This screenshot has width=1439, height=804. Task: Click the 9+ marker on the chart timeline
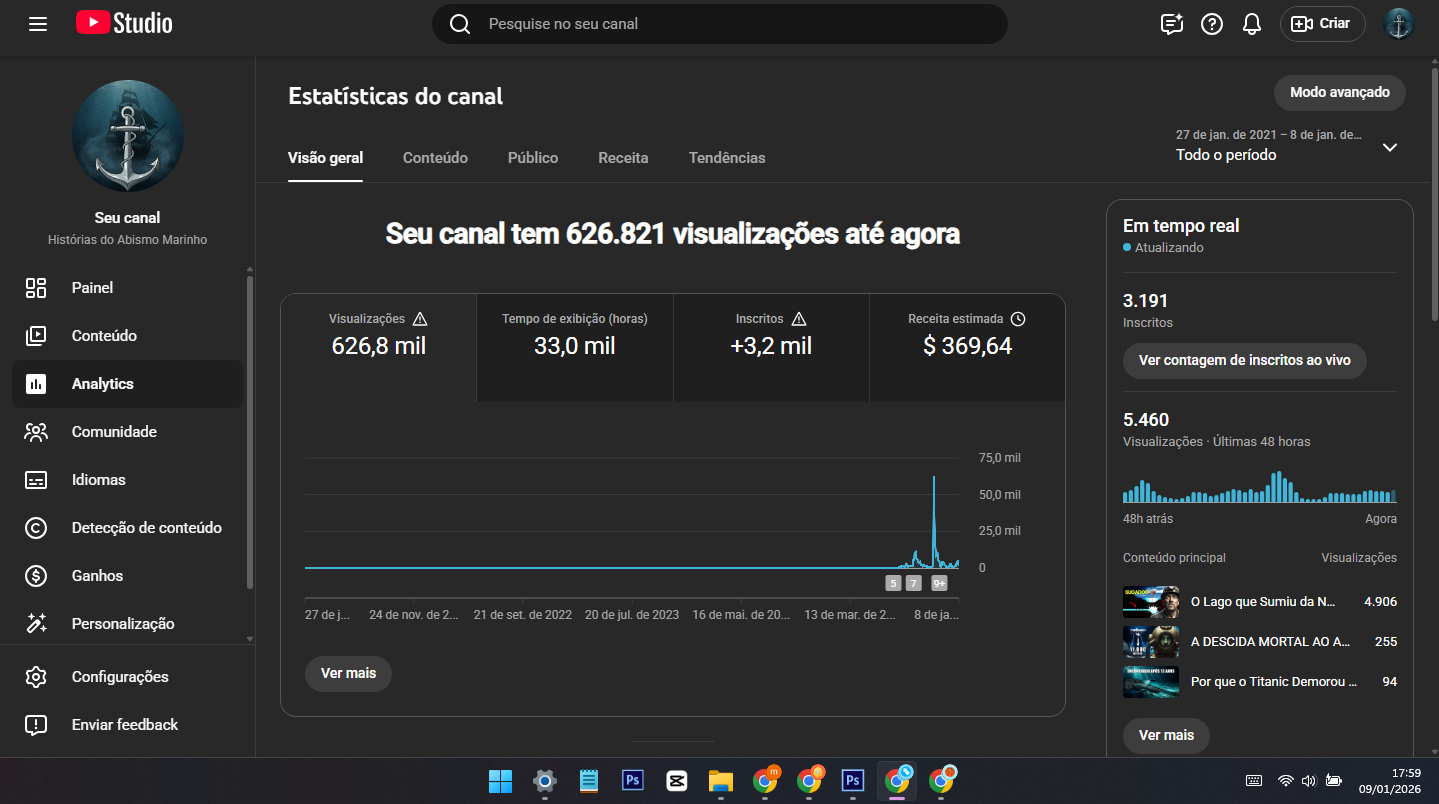coord(939,584)
